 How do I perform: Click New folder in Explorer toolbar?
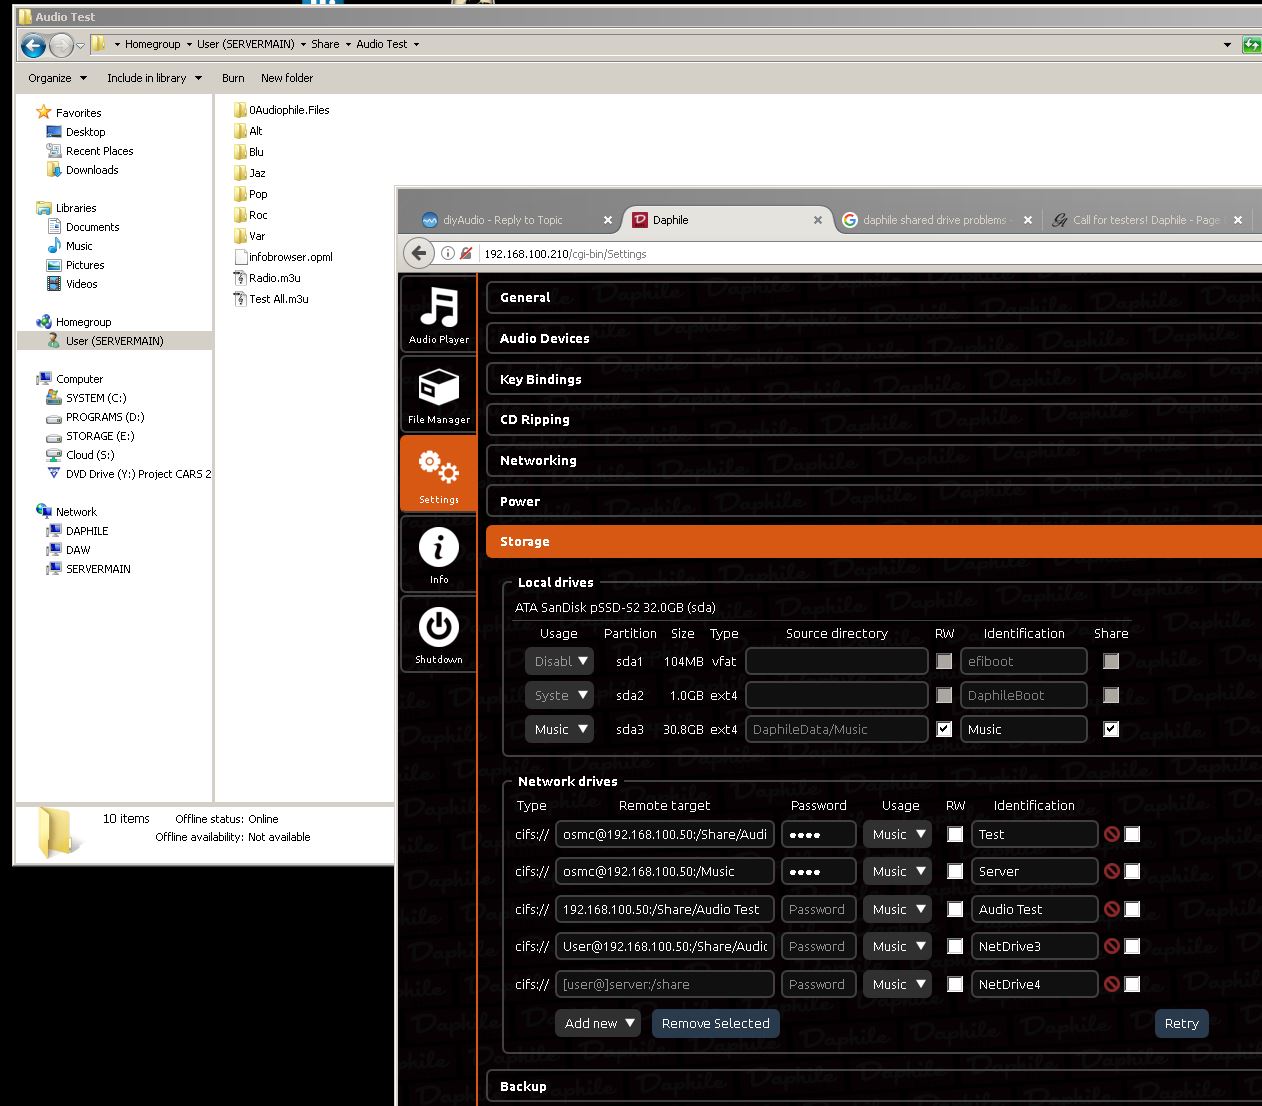point(287,78)
